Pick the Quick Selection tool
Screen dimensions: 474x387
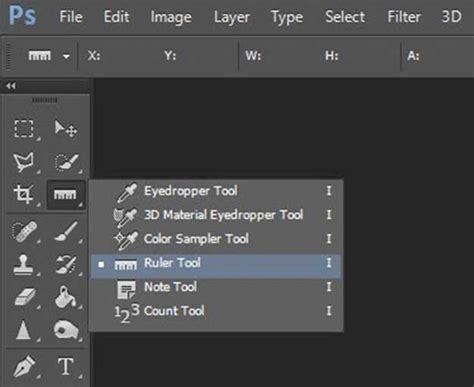coord(66,162)
